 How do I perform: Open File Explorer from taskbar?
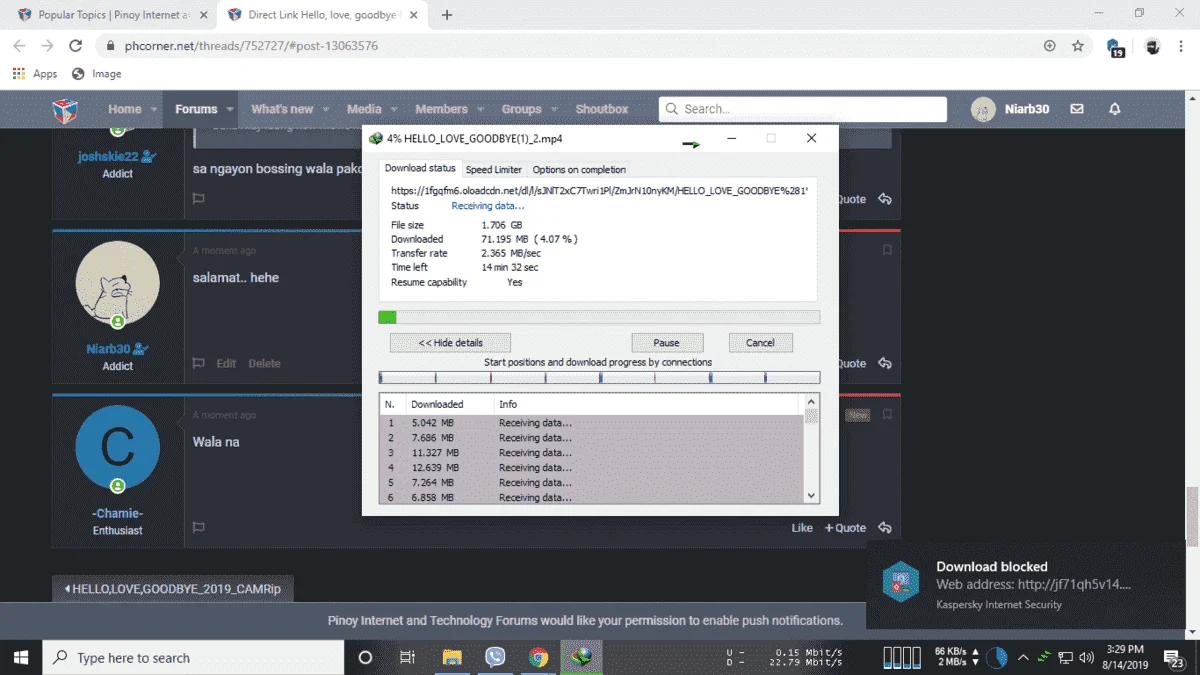(x=452, y=657)
